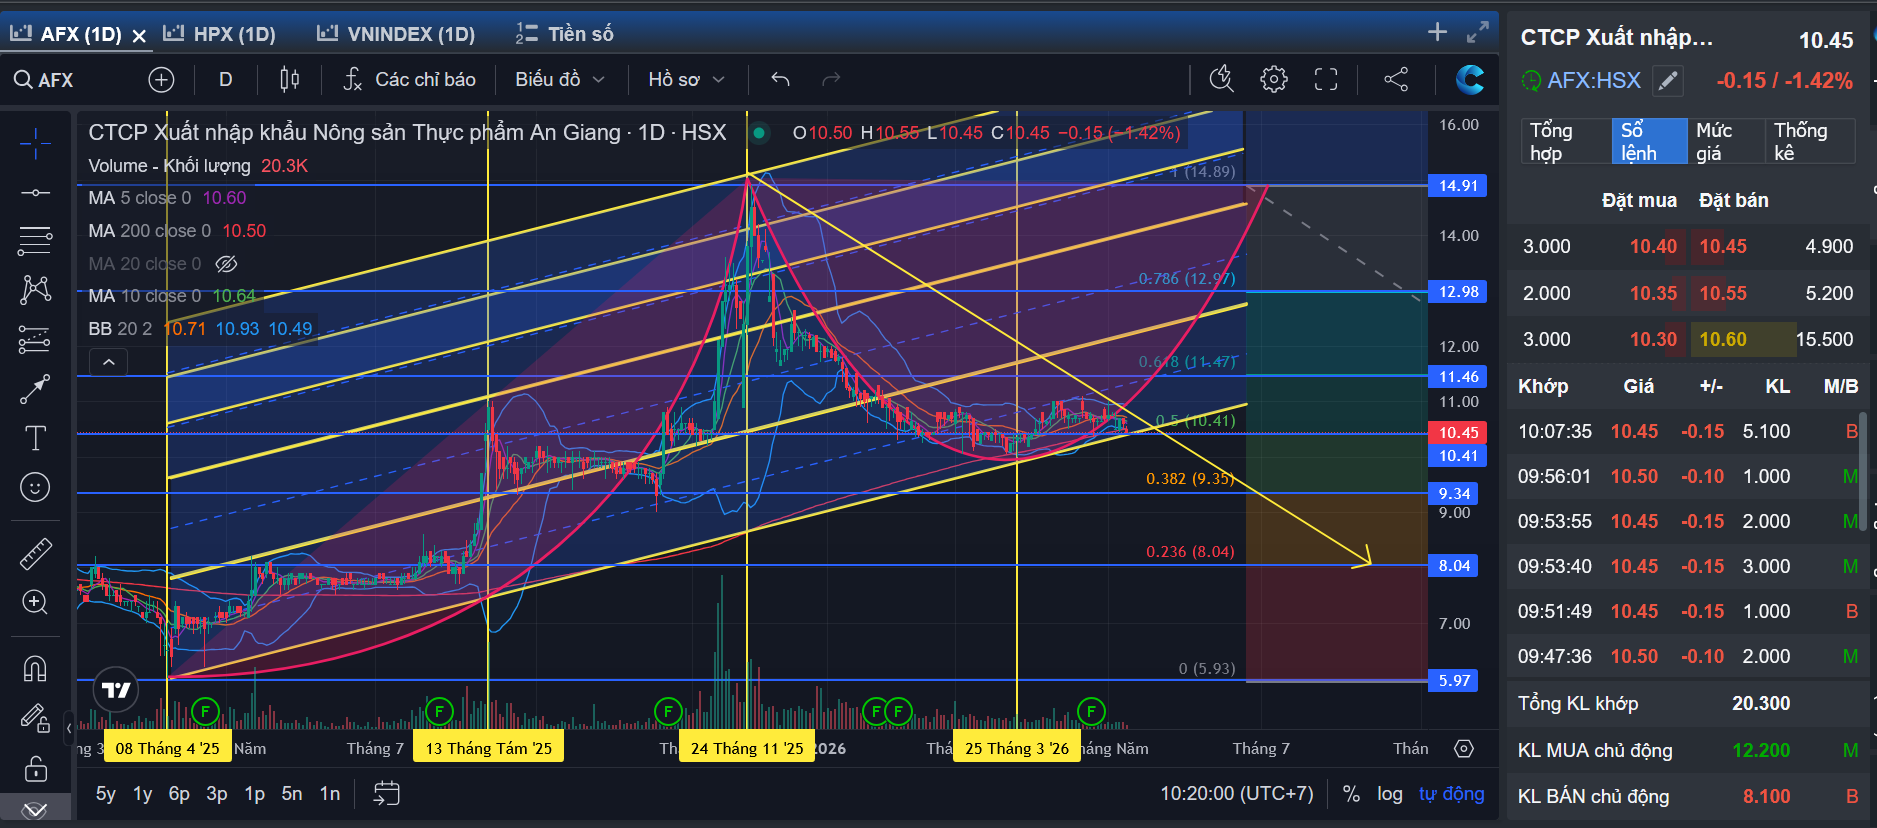
Task: Select the crosshair cursor tool
Action: (x=35, y=144)
